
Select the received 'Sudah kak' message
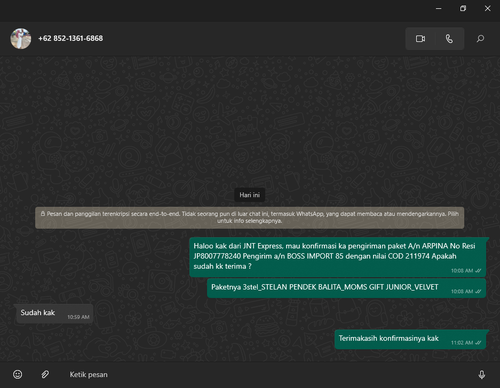click(x=55, y=313)
